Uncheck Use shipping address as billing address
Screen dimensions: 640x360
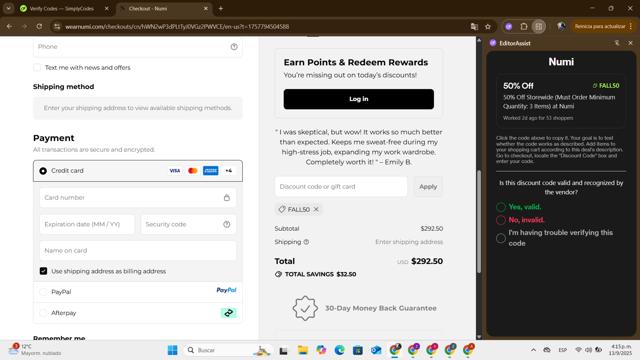(x=43, y=271)
